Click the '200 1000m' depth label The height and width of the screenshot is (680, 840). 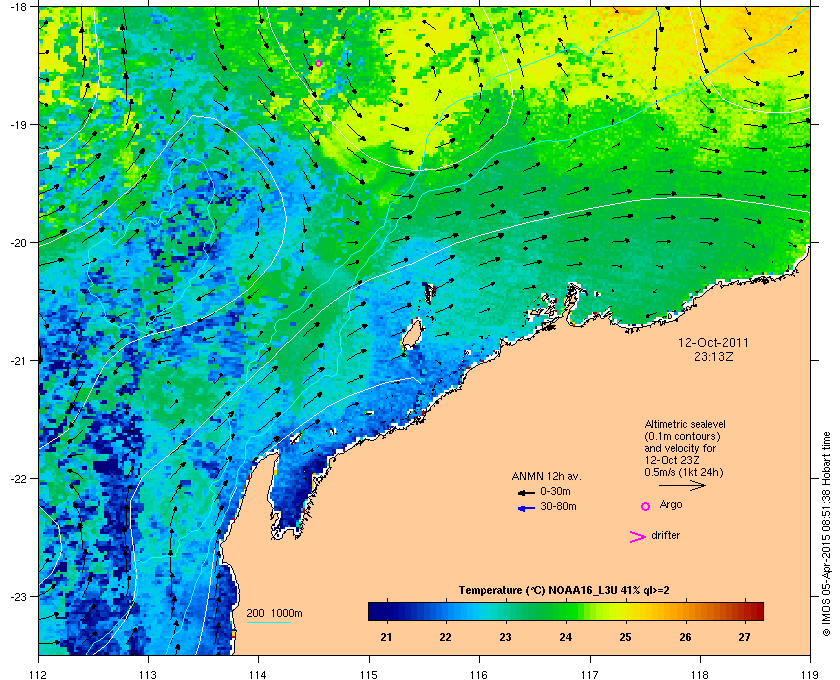(x=274, y=613)
